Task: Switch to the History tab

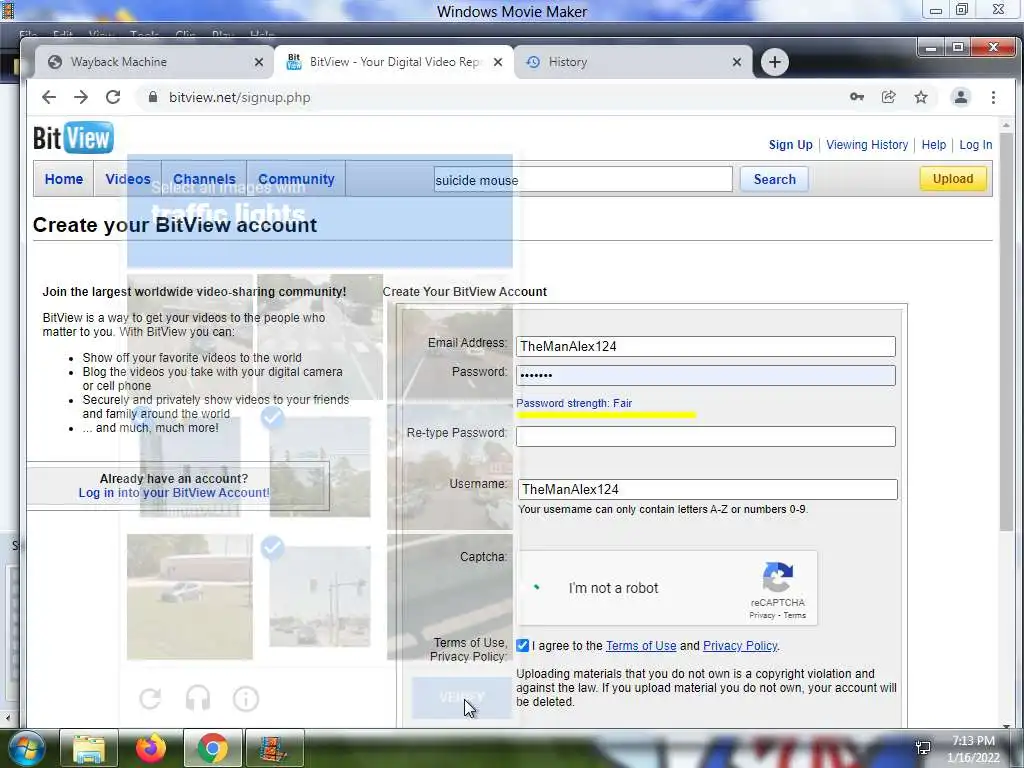Action: [633, 62]
